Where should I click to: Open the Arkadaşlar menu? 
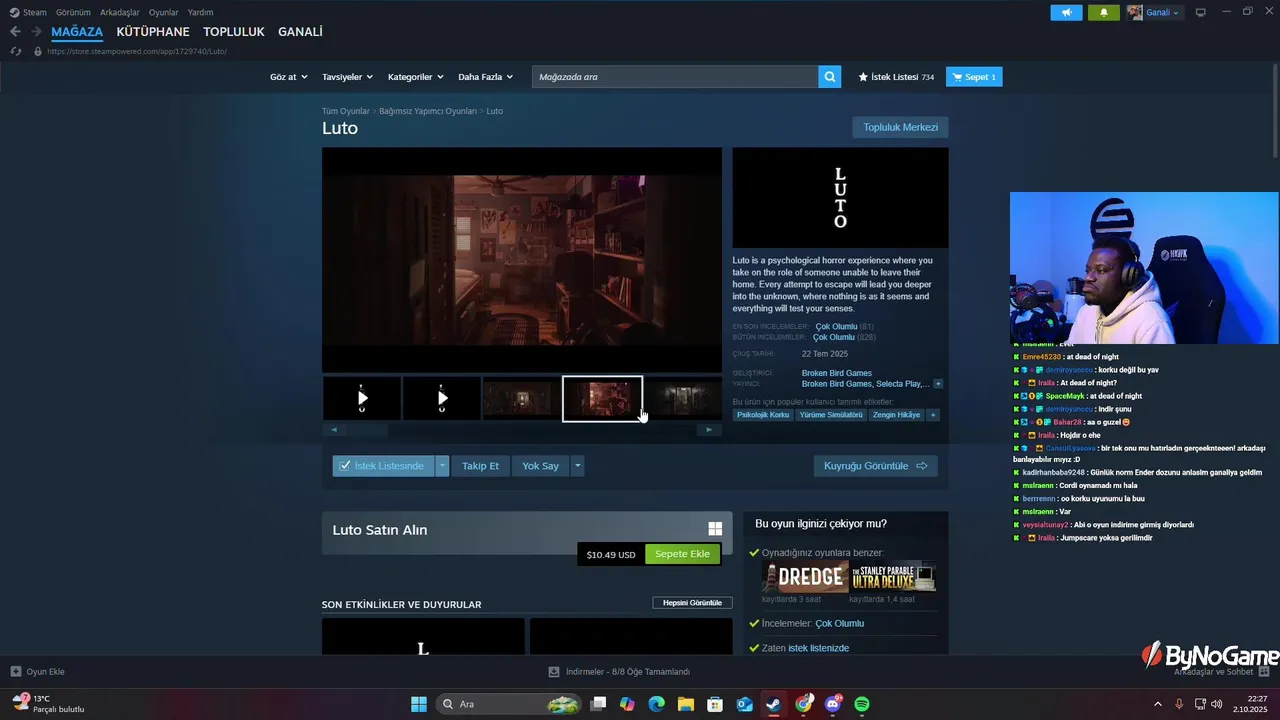pyautogui.click(x=119, y=12)
